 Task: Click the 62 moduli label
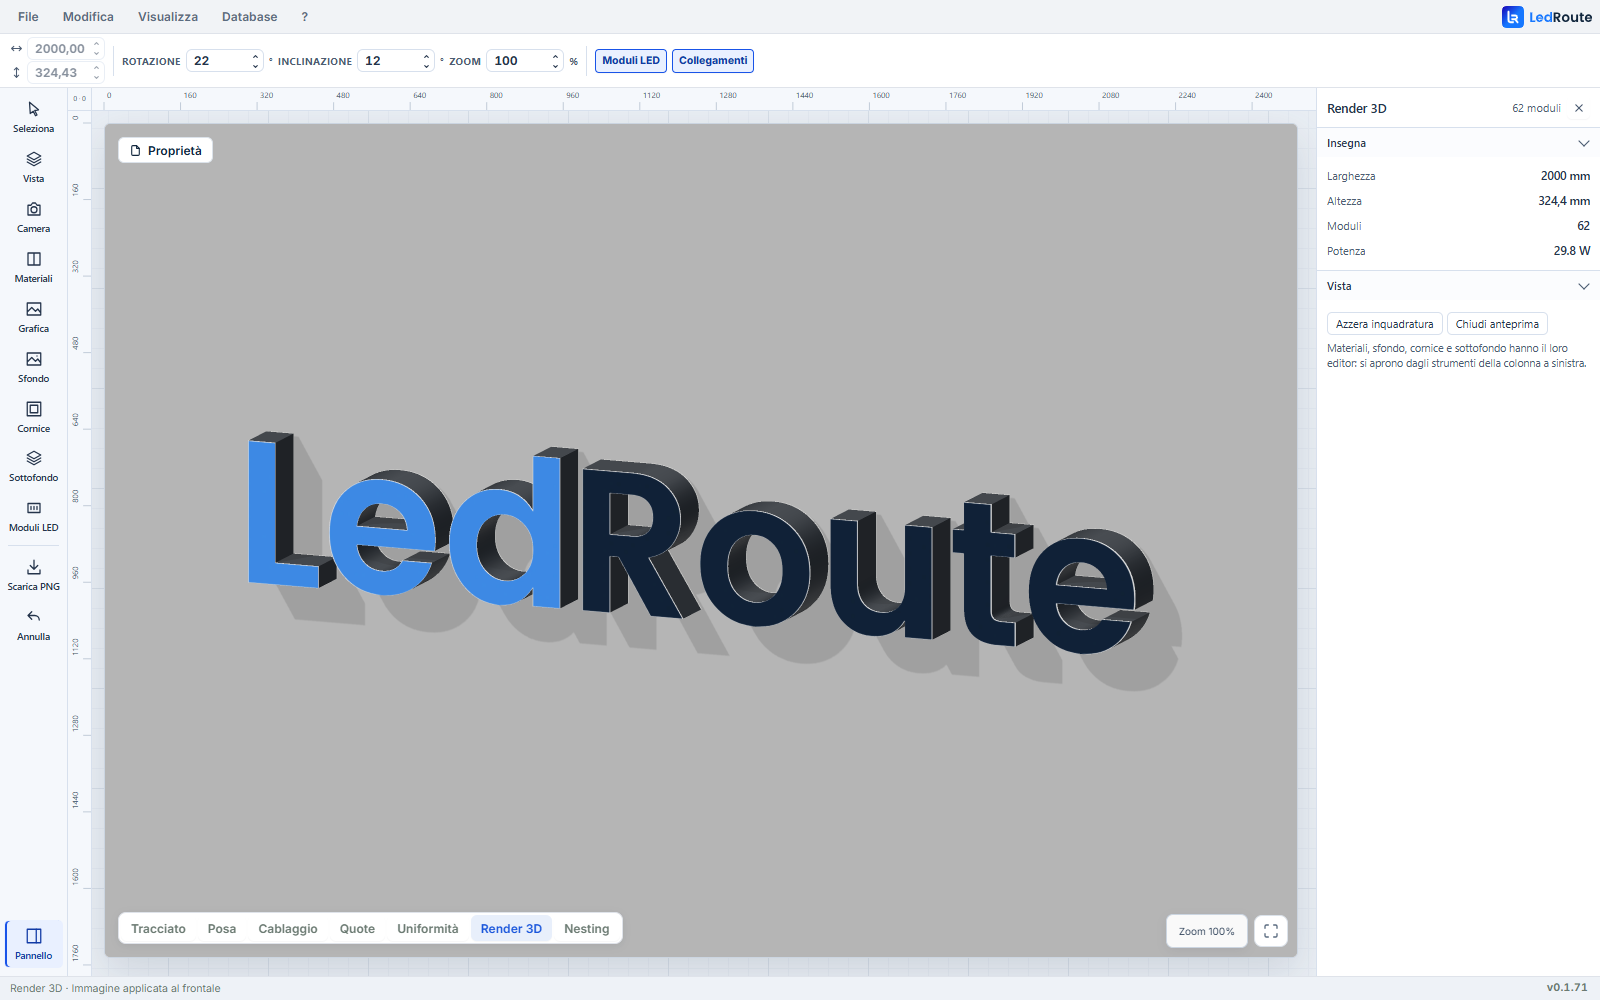coord(1536,108)
